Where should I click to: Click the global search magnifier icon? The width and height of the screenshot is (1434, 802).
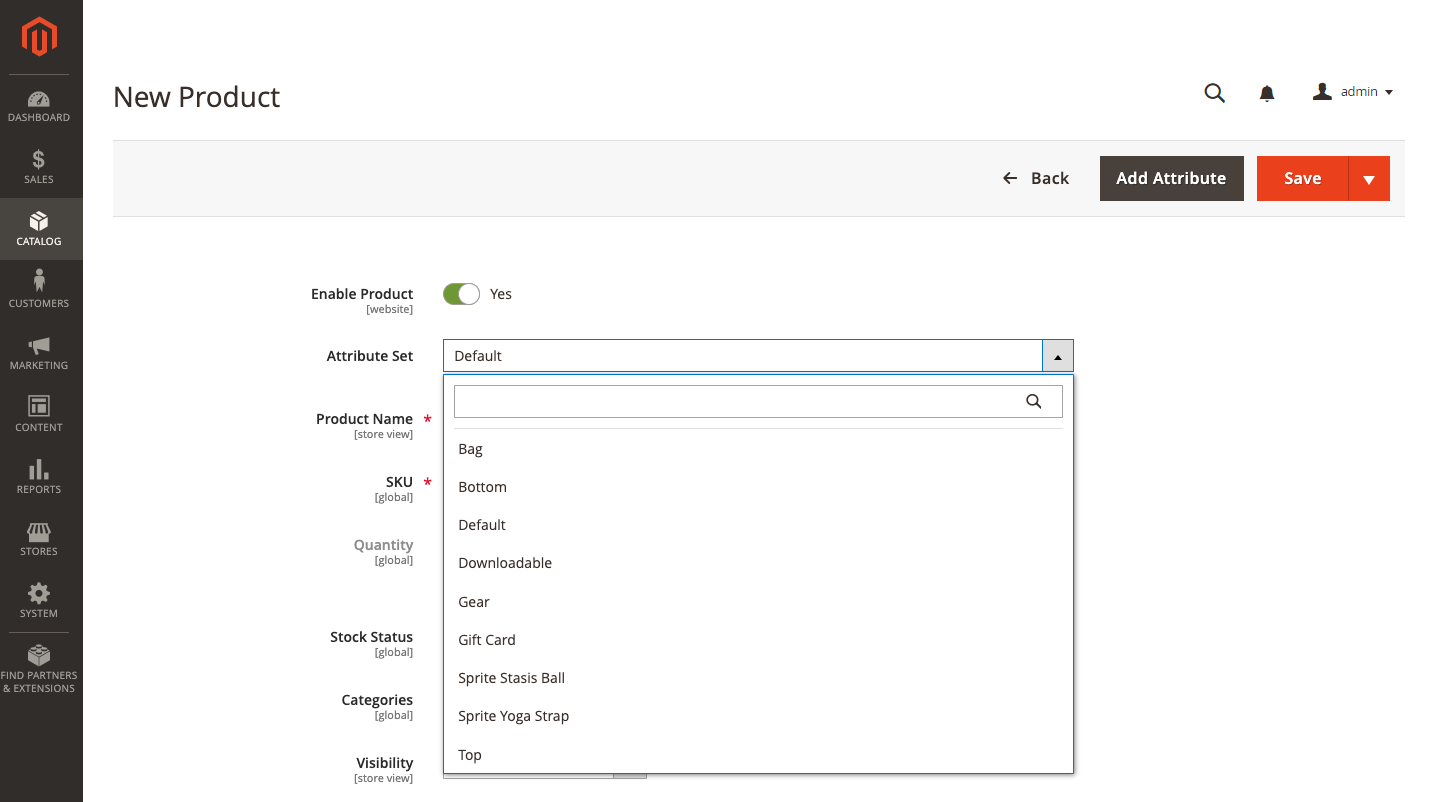pyautogui.click(x=1214, y=93)
